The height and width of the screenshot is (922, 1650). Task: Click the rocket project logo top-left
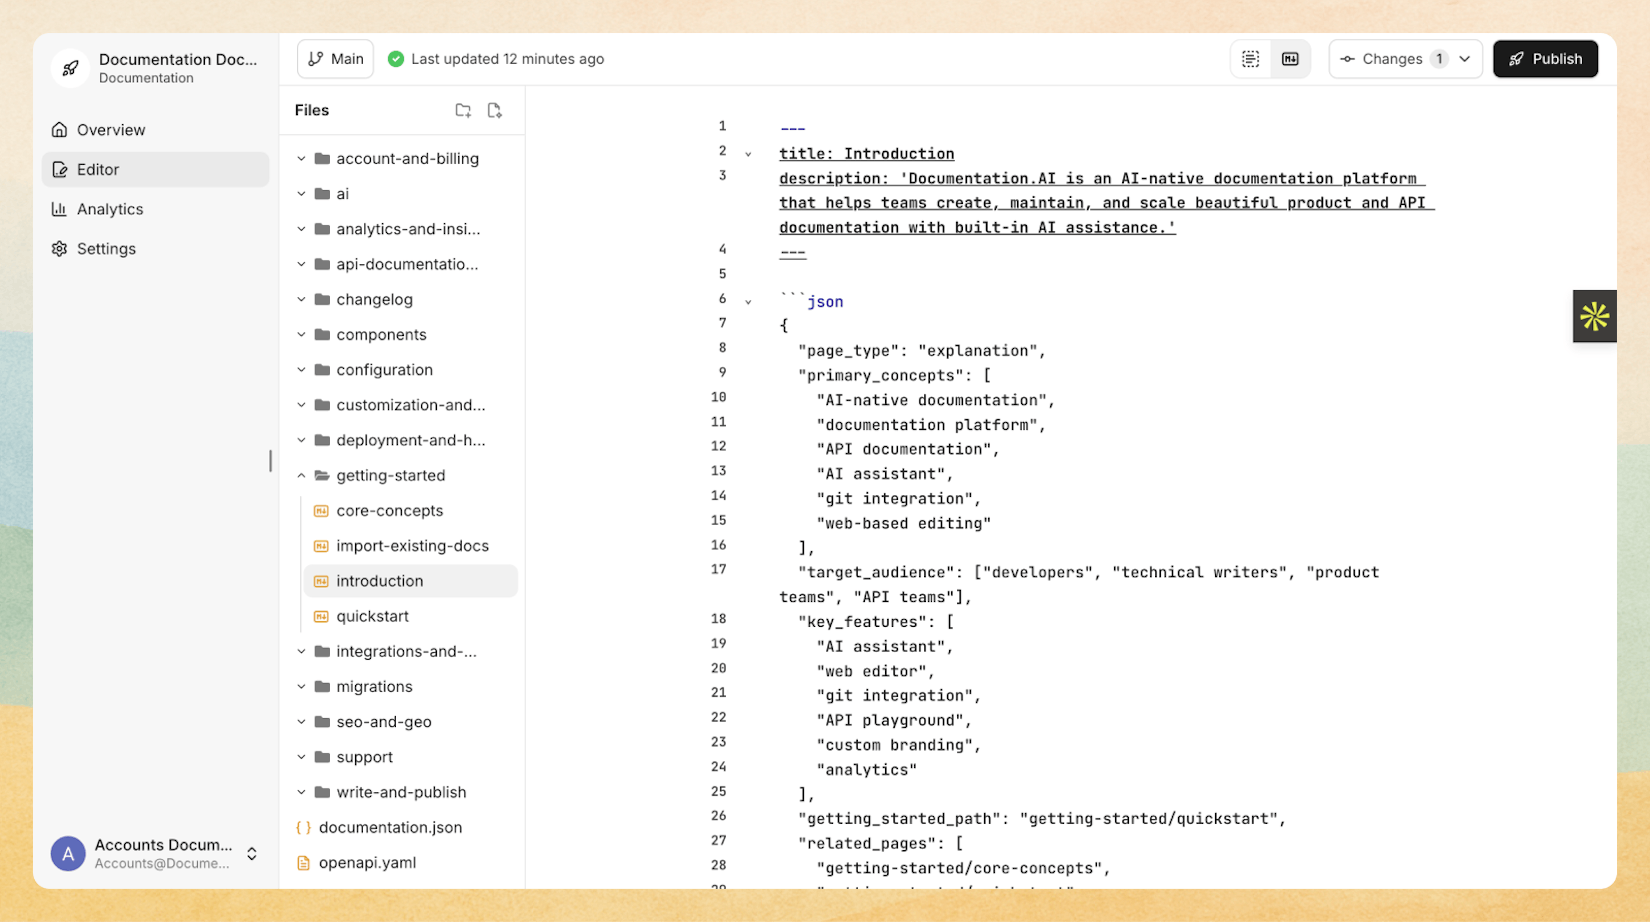pos(69,68)
